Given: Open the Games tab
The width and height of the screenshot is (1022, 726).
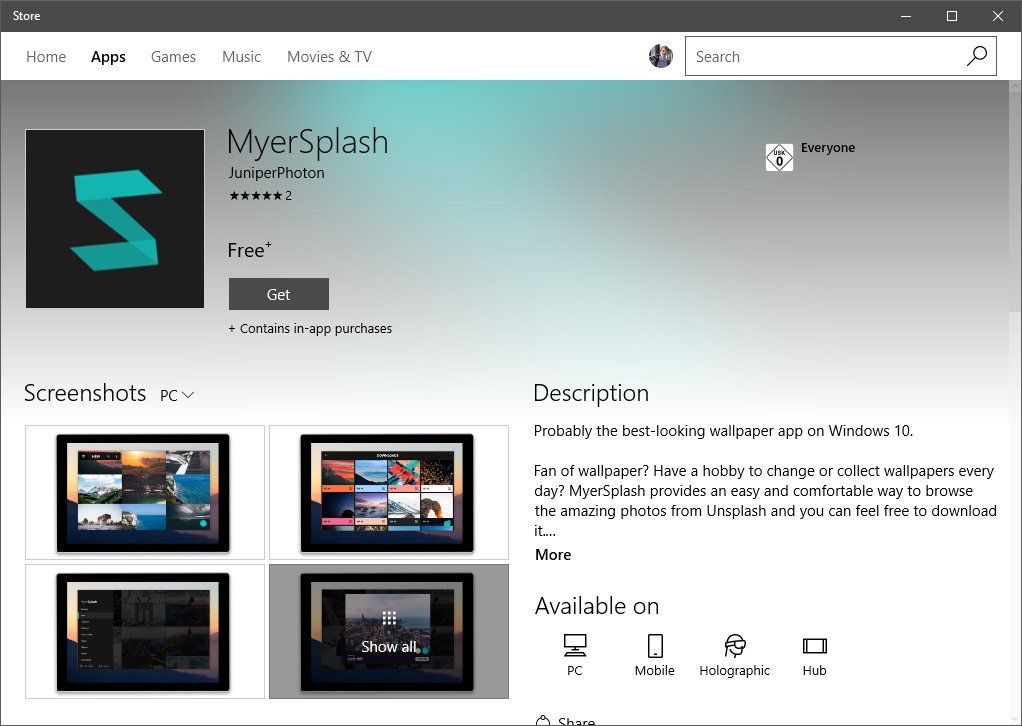Looking at the screenshot, I should coord(173,57).
